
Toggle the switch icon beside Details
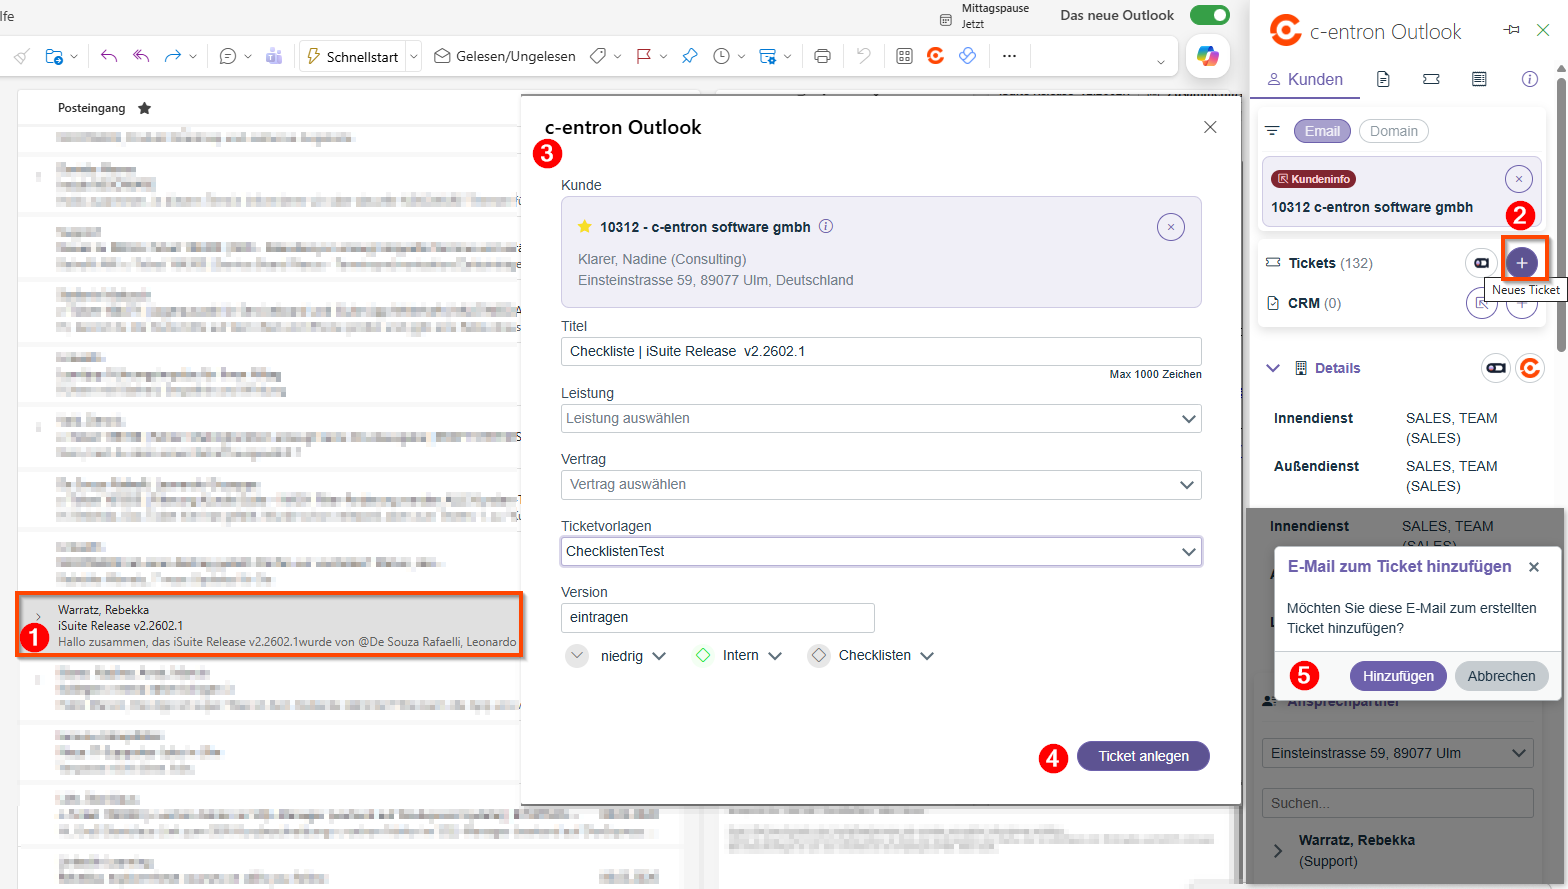click(x=1496, y=368)
